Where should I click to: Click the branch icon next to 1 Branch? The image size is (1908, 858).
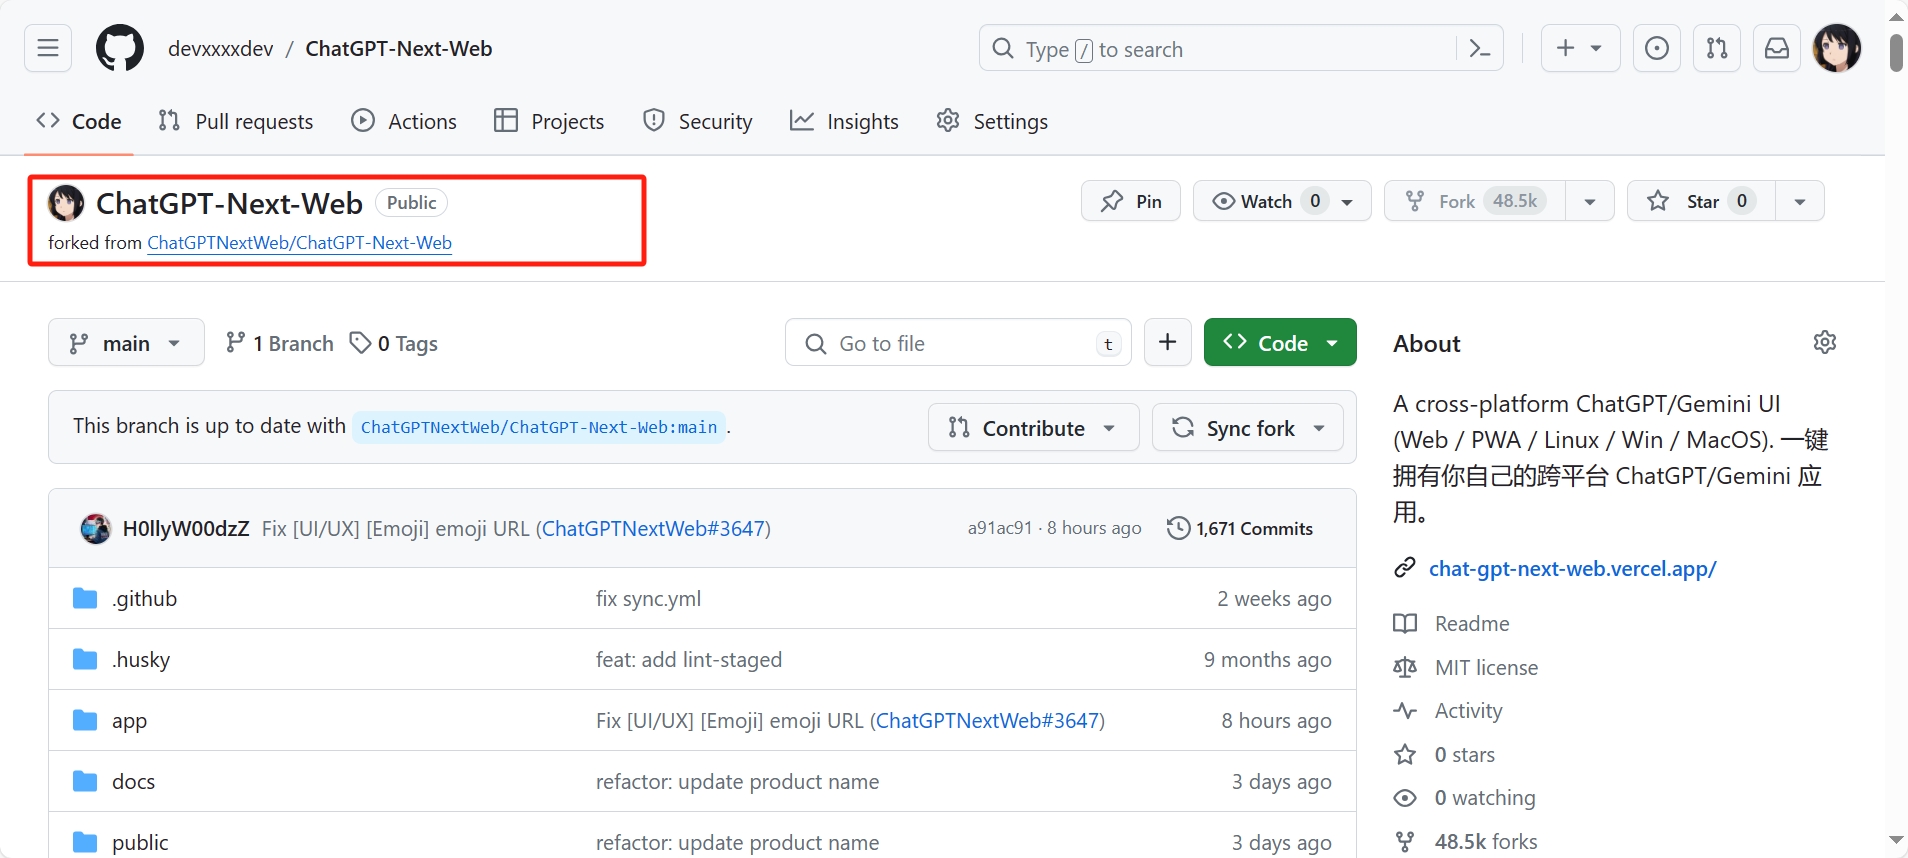coord(235,343)
